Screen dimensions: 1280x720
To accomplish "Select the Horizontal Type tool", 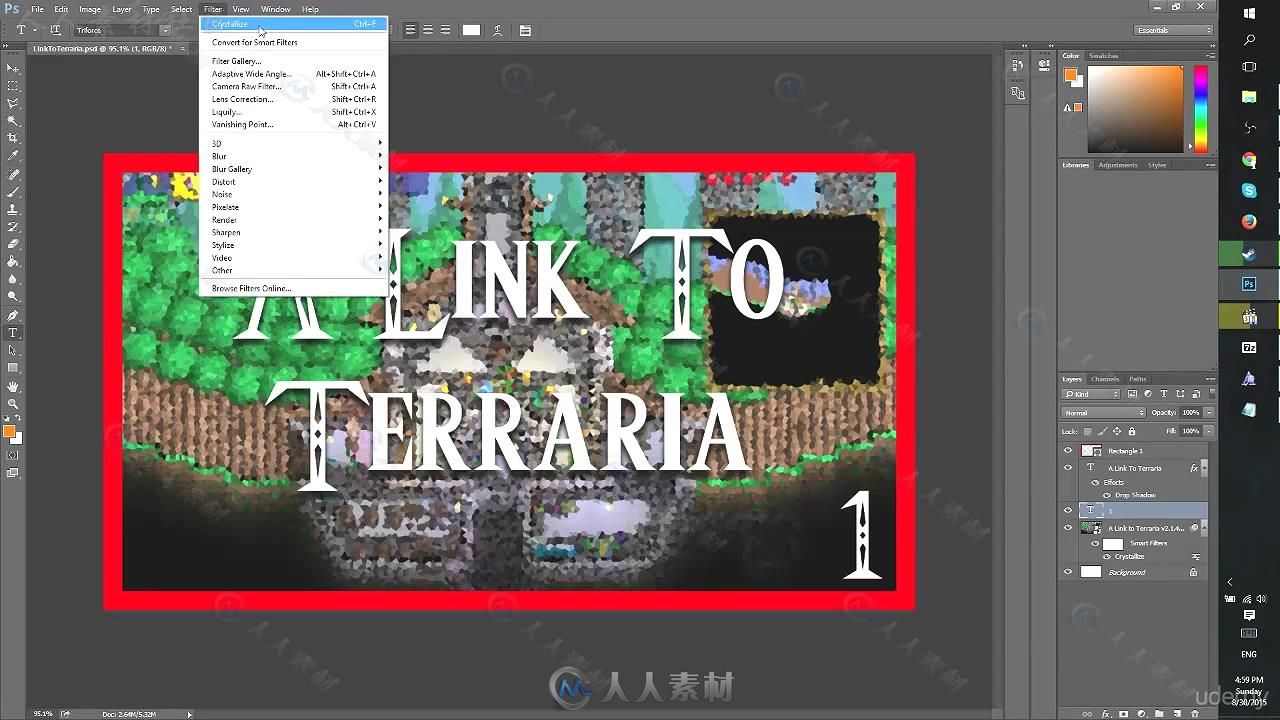I will 13,333.
